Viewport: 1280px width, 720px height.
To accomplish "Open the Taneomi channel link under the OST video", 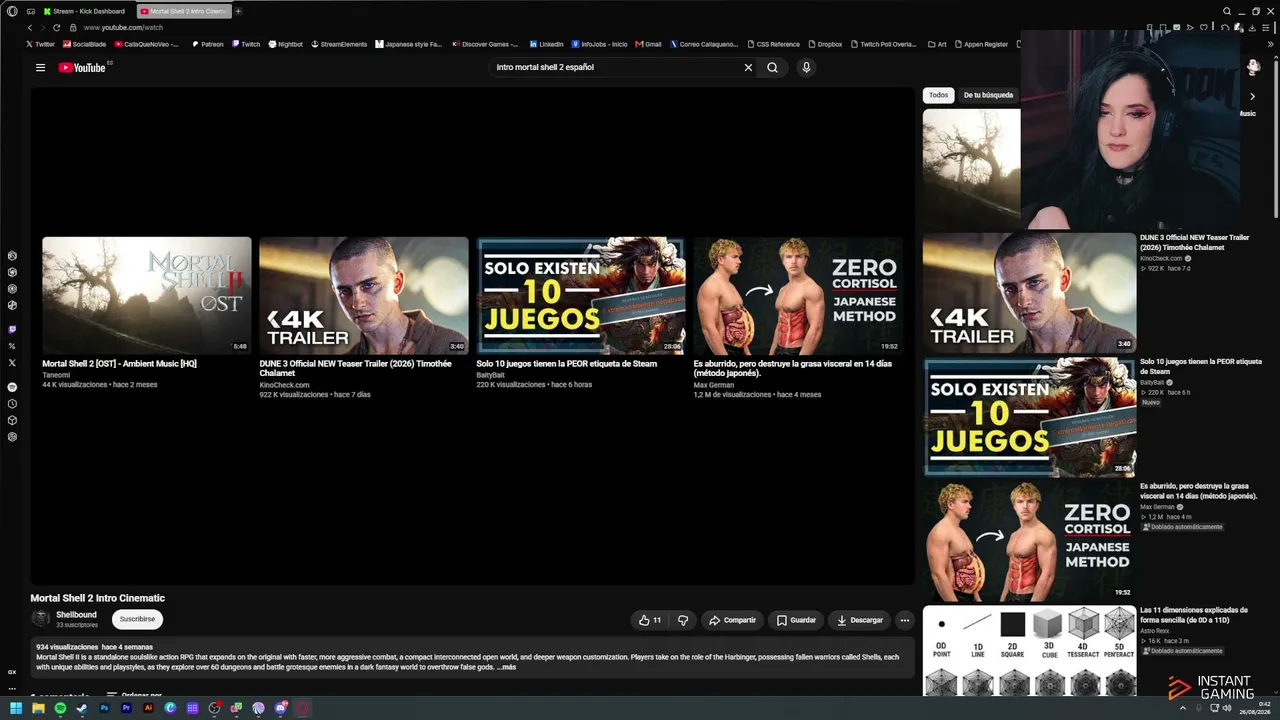I will 56,375.
